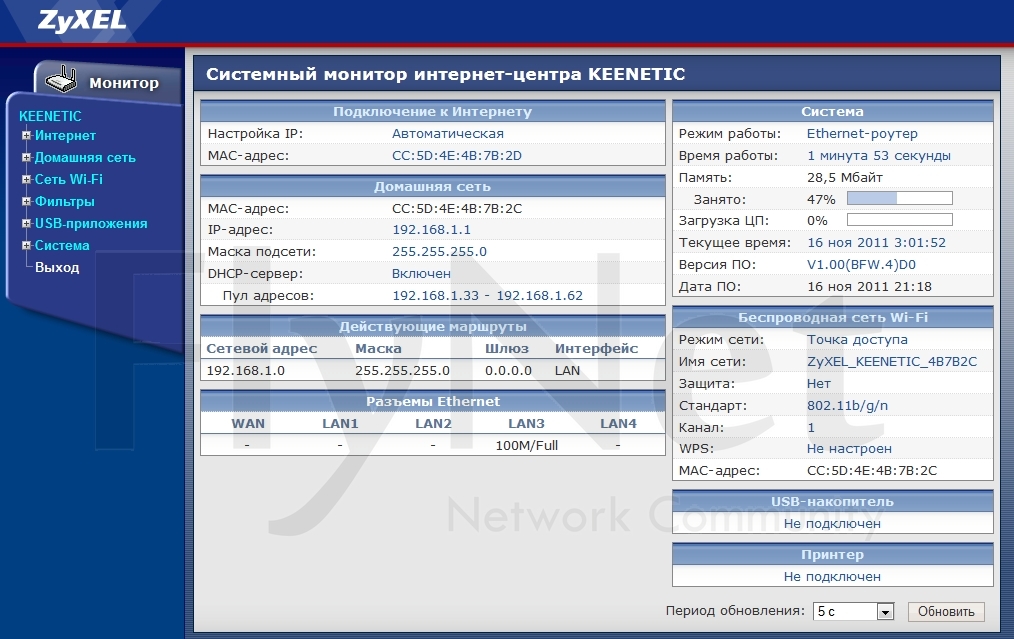Click the uptime 1 минута 53 секунды
The image size is (1014, 639).
[x=879, y=156]
